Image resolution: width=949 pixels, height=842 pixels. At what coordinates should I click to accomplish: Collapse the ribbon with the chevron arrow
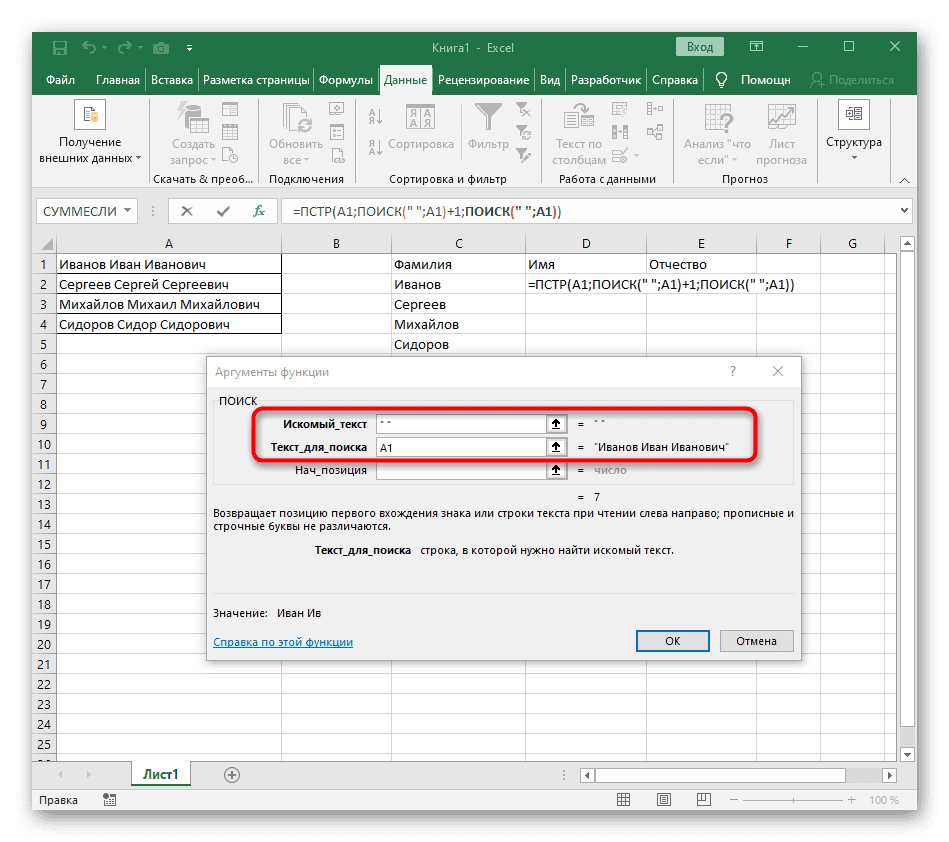(x=905, y=180)
